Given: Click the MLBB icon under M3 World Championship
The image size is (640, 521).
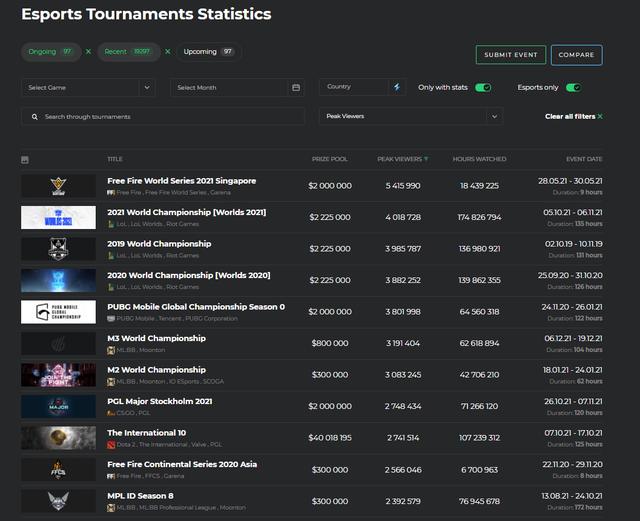Looking at the screenshot, I should tap(111, 350).
